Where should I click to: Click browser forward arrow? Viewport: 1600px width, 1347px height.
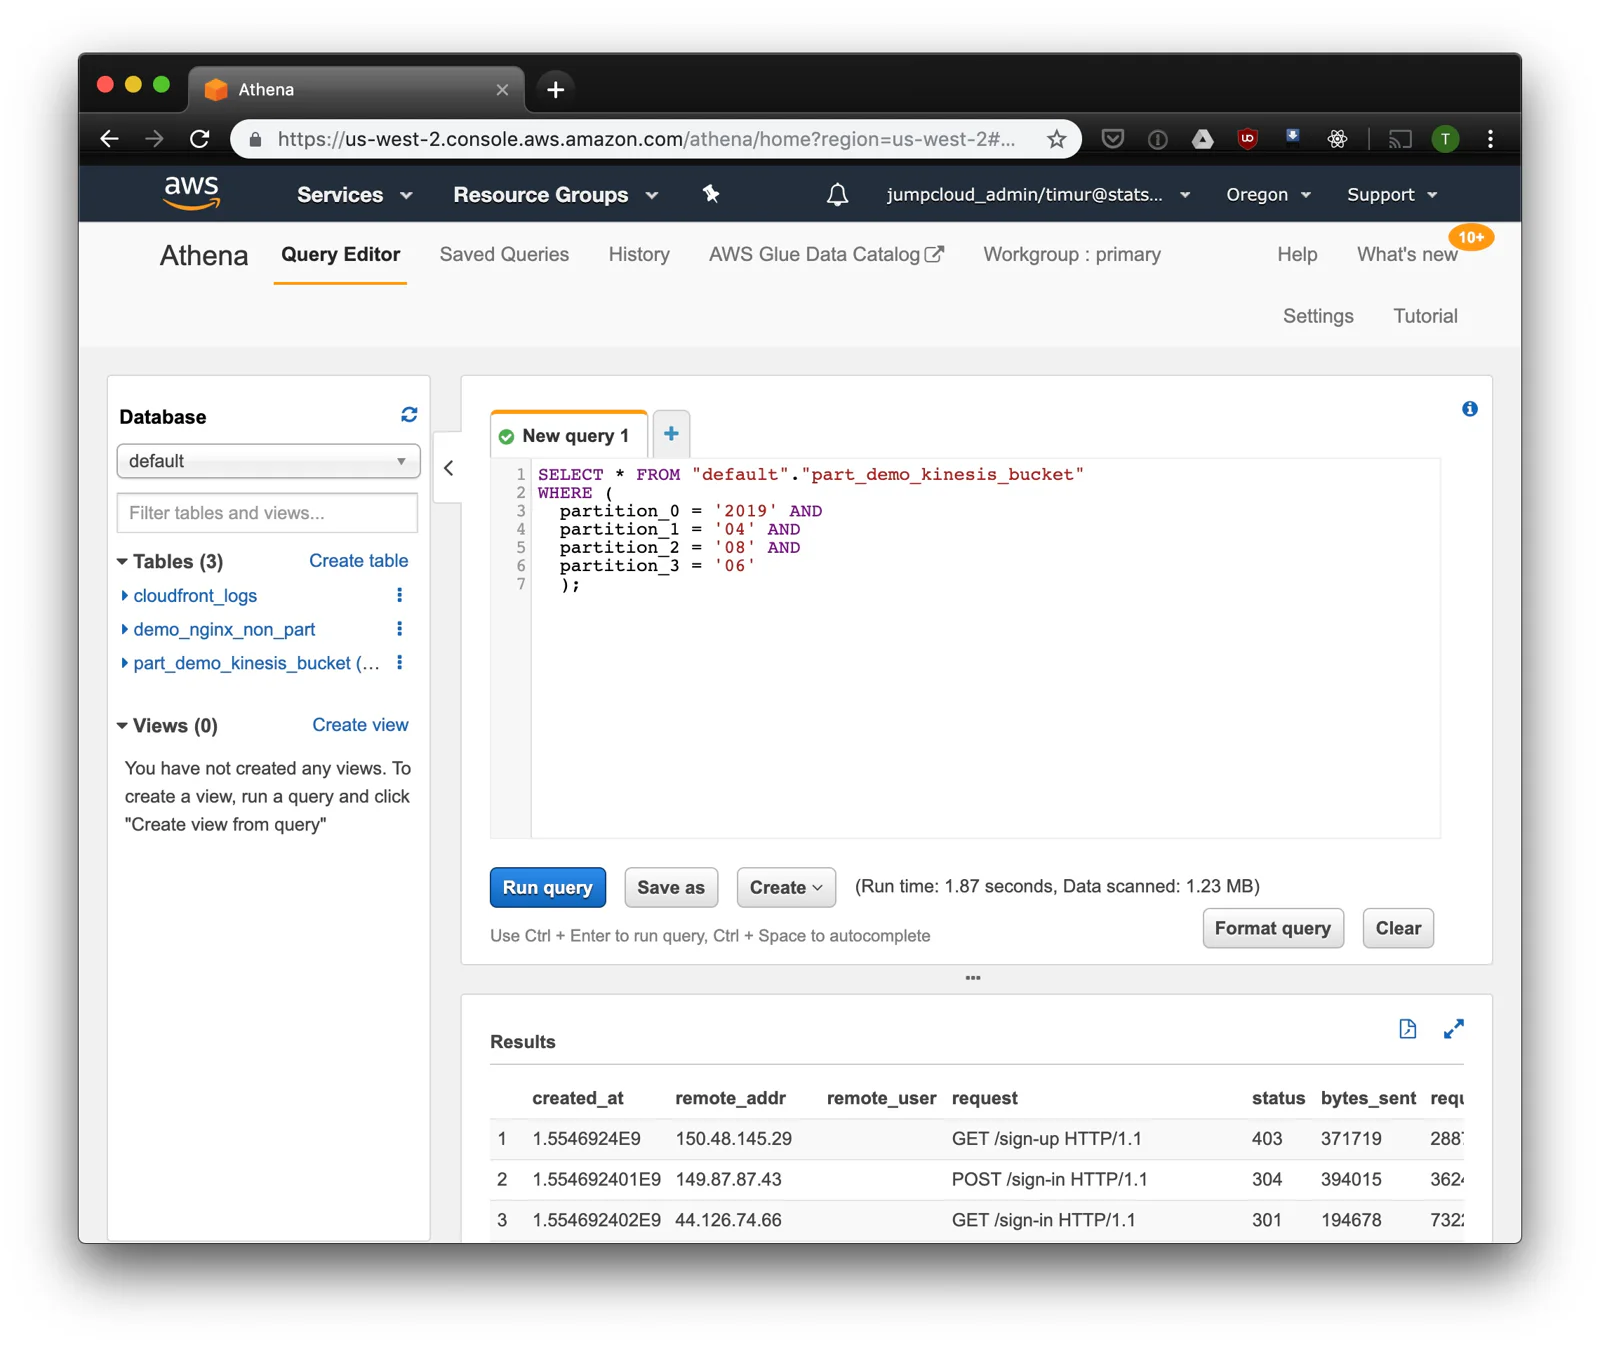[154, 139]
